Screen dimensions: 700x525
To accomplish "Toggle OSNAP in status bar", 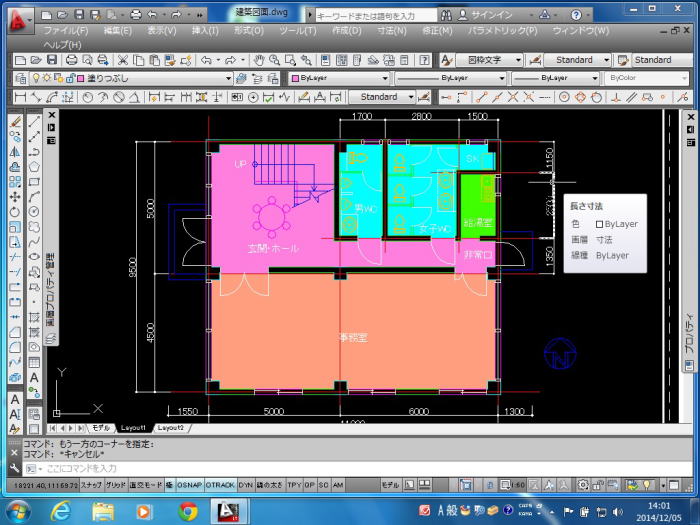I will (x=189, y=485).
